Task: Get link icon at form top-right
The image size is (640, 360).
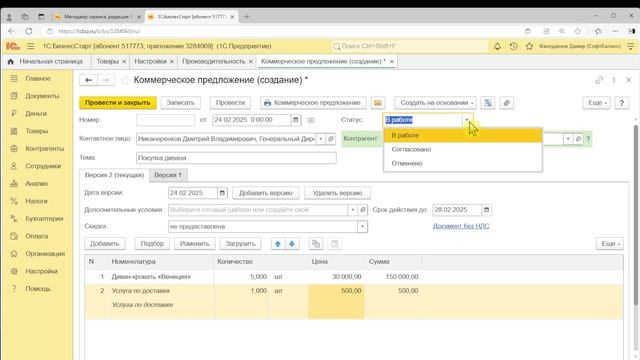Action: (599, 80)
